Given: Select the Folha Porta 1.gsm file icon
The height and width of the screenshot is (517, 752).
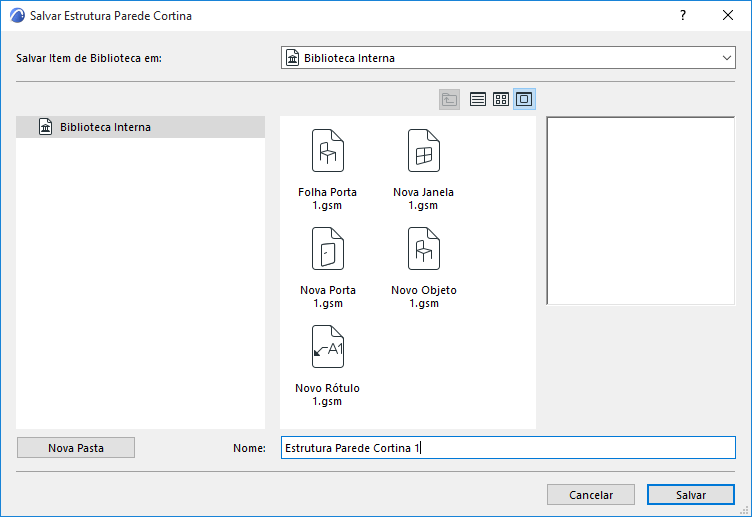Looking at the screenshot, I should tap(328, 151).
